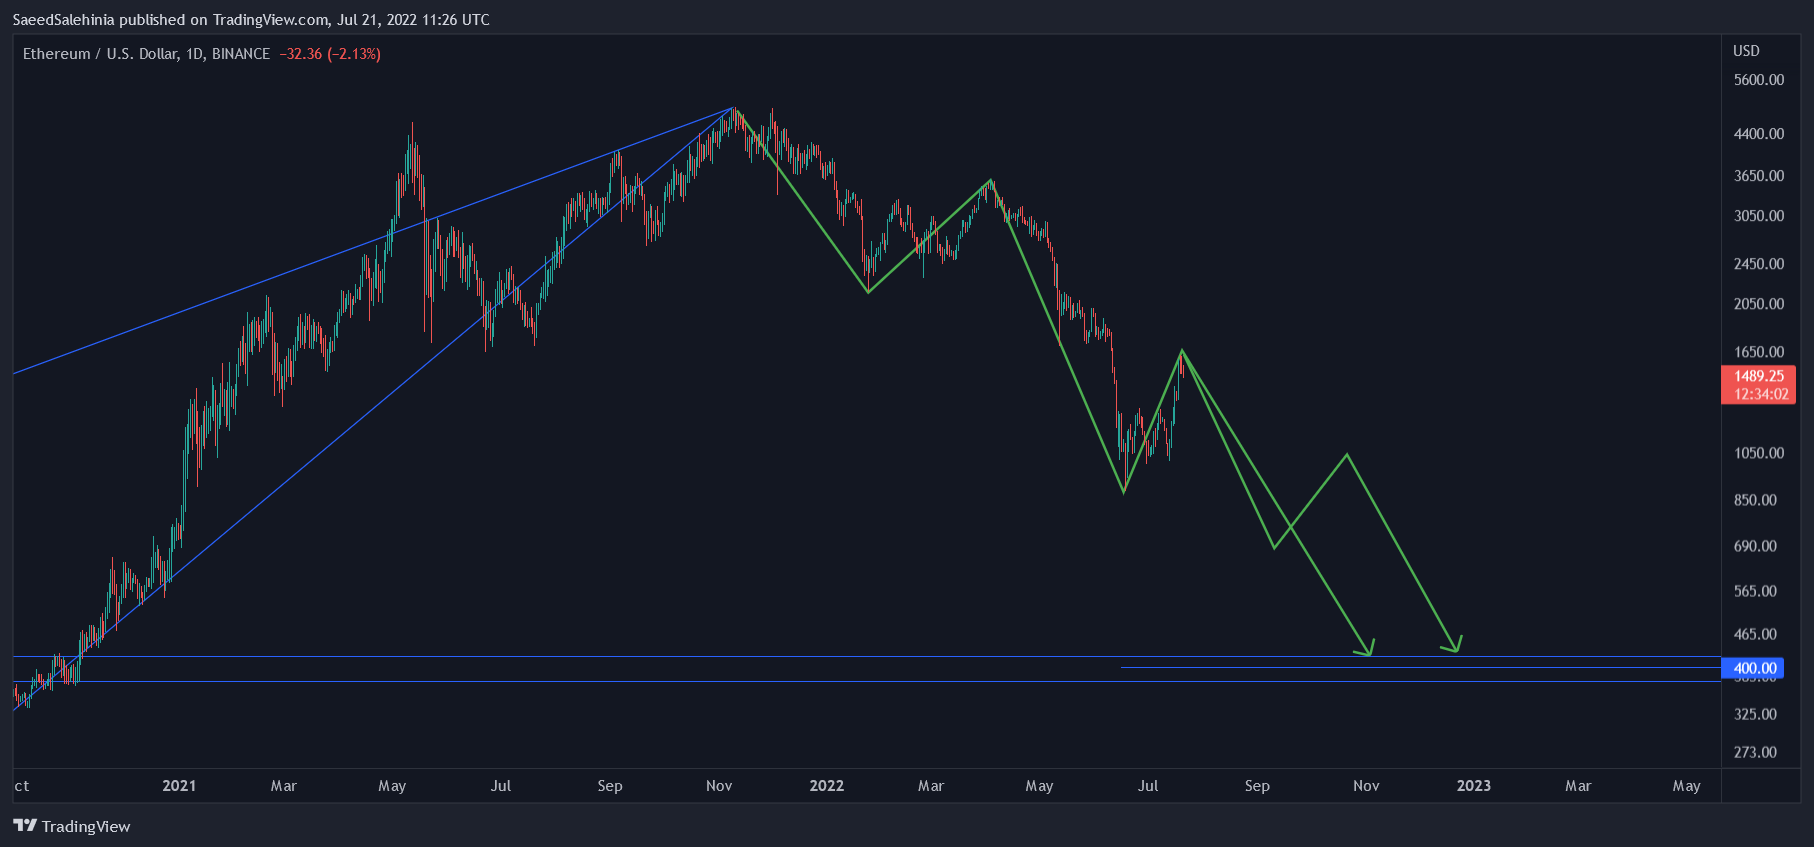Click the Nov label before 2022 on time axis
This screenshot has height=847, width=1814.
(719, 786)
